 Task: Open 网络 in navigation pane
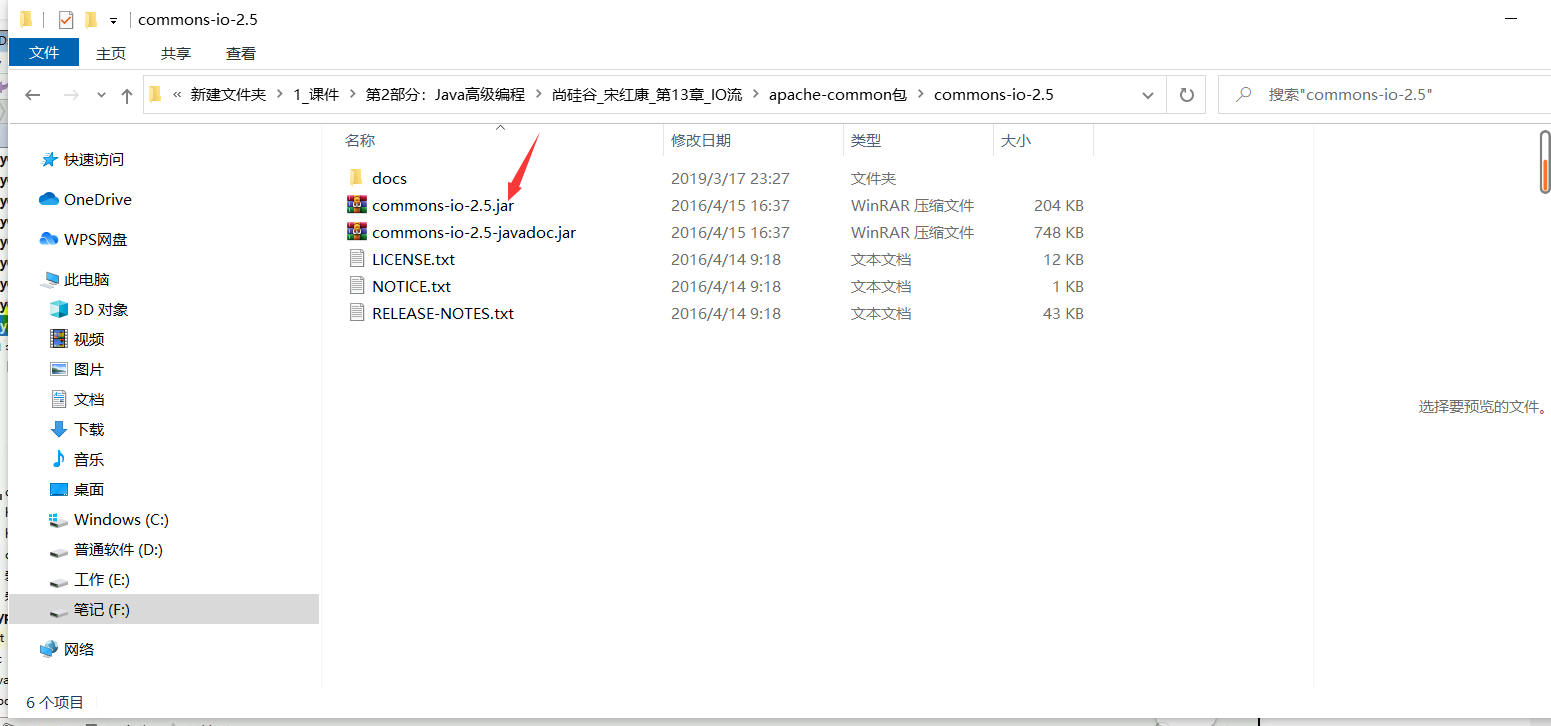pyautogui.click(x=67, y=649)
